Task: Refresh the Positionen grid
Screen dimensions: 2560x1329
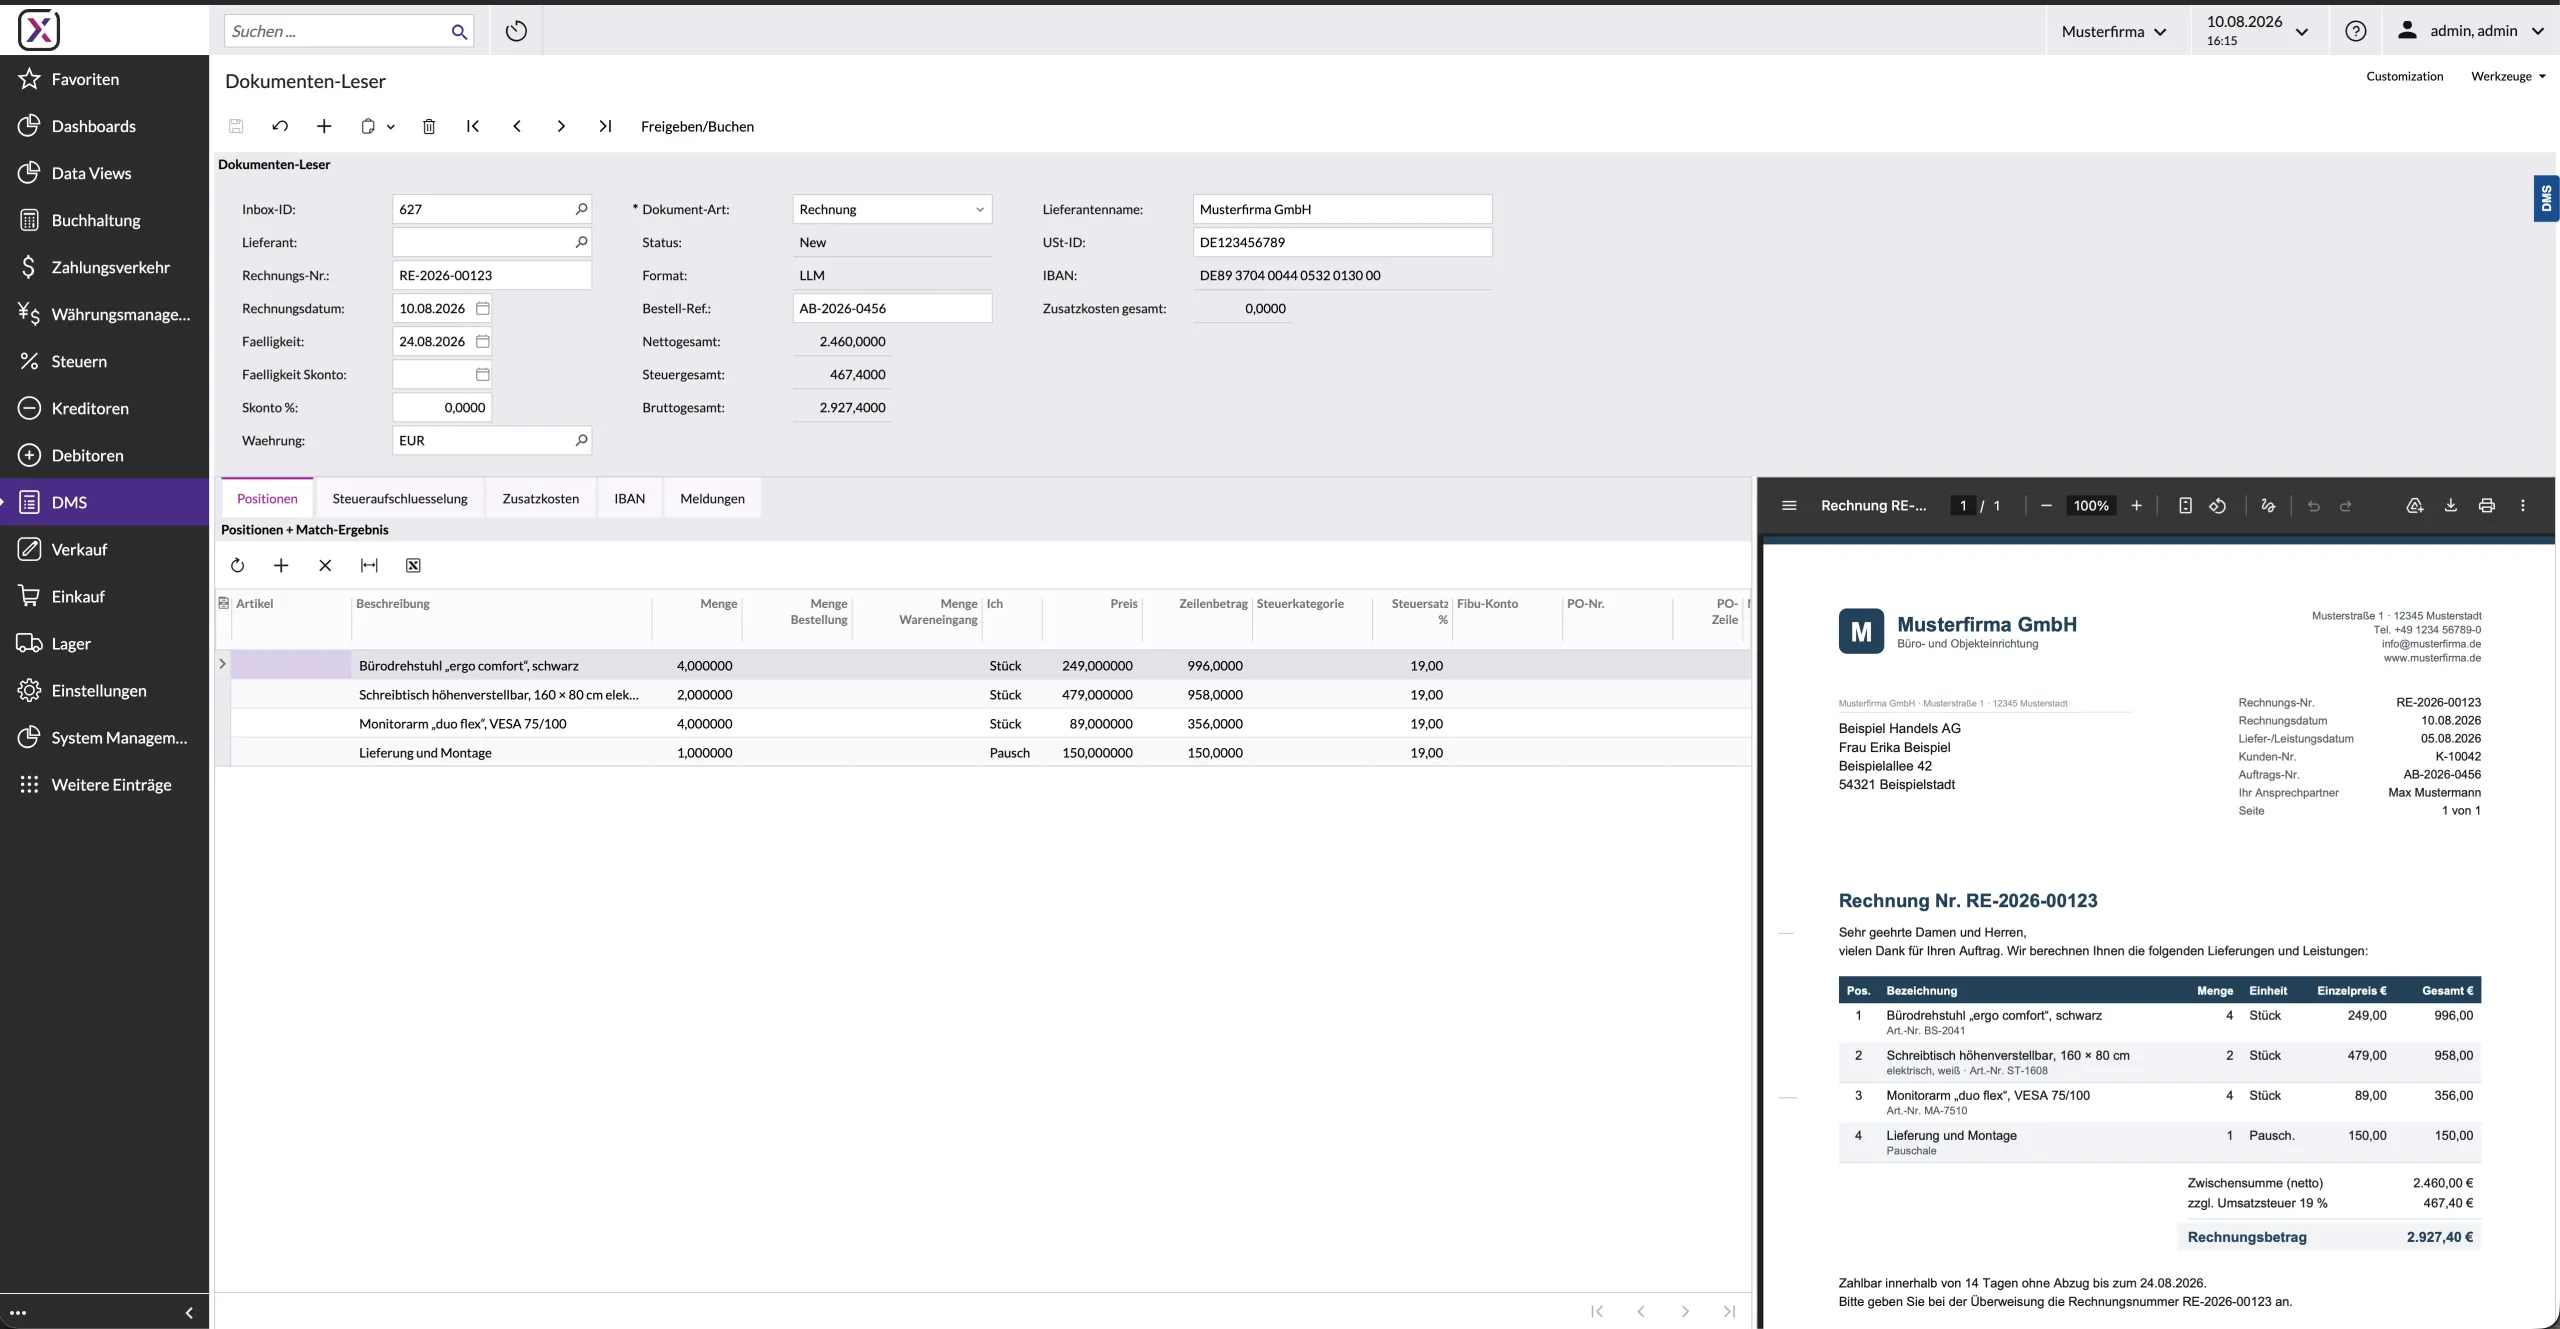Action: 237,565
